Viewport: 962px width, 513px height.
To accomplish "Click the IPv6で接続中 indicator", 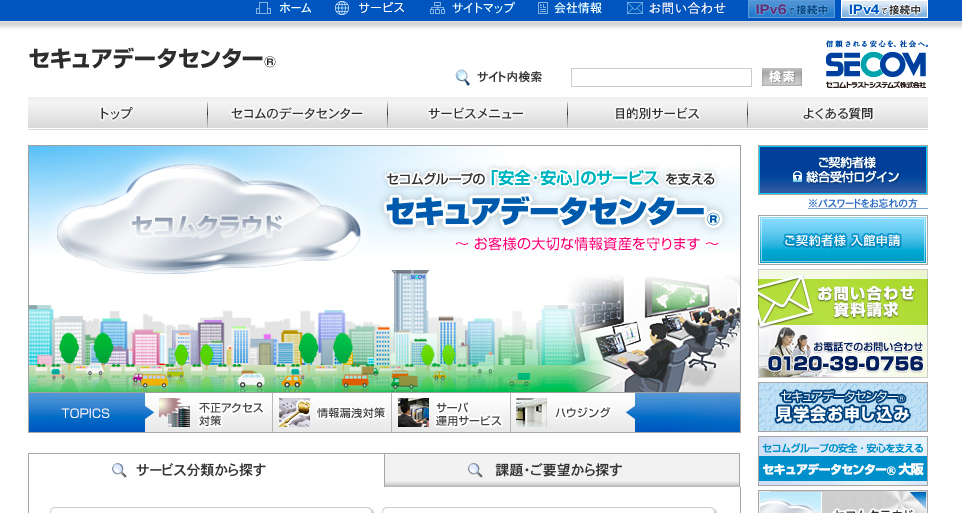I will tap(791, 9).
